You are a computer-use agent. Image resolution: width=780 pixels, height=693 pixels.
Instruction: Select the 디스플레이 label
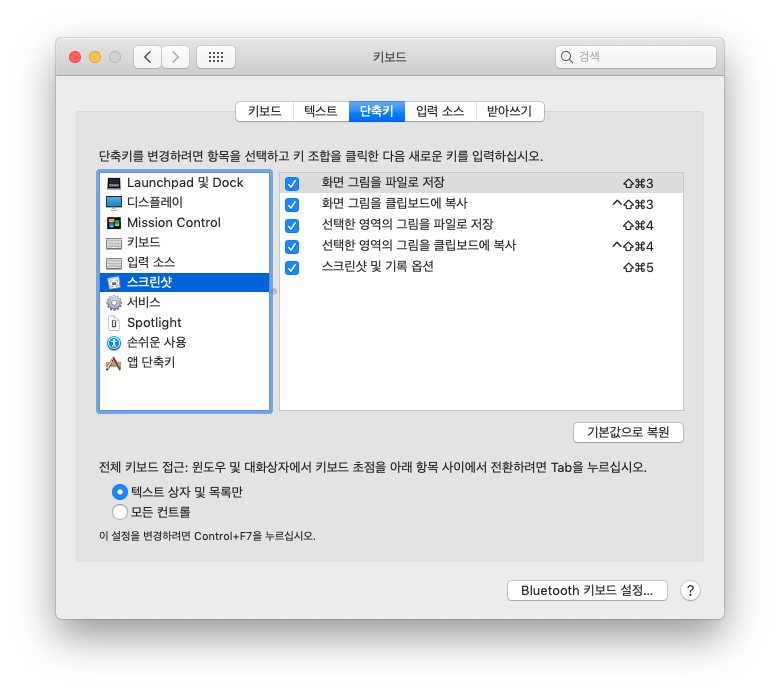pos(155,202)
